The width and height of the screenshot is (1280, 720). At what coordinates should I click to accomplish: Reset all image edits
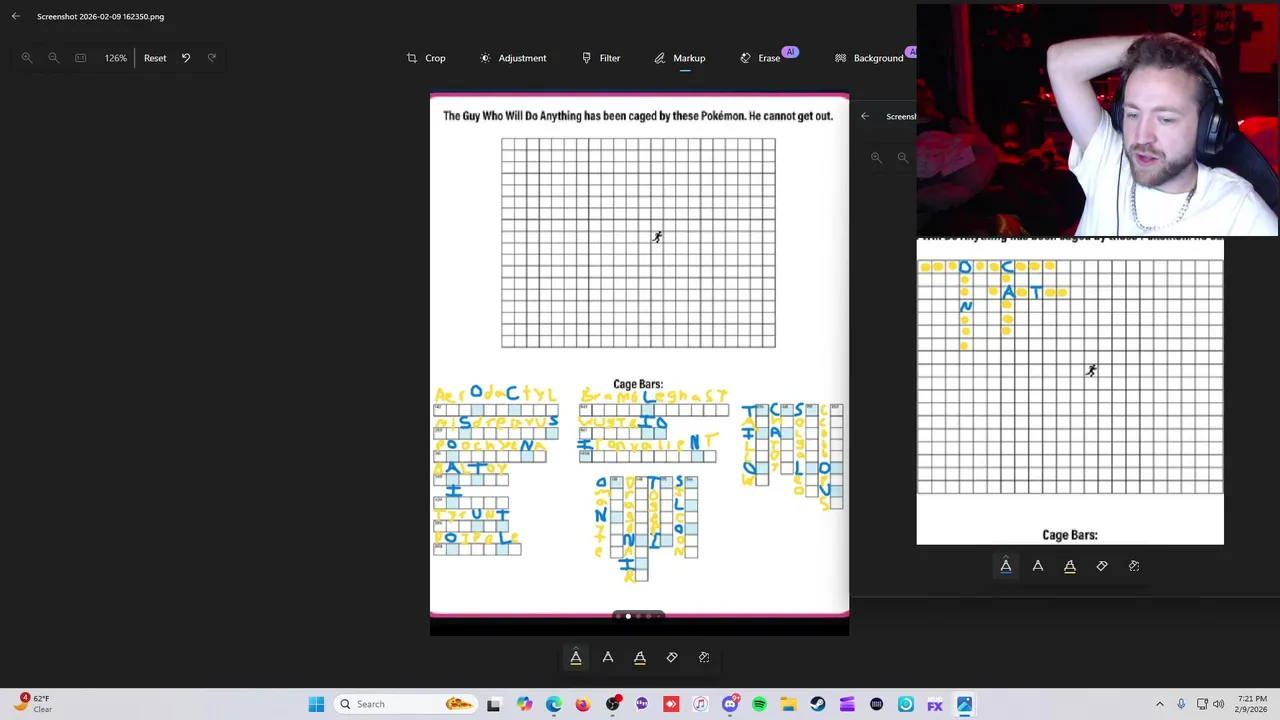pos(155,58)
